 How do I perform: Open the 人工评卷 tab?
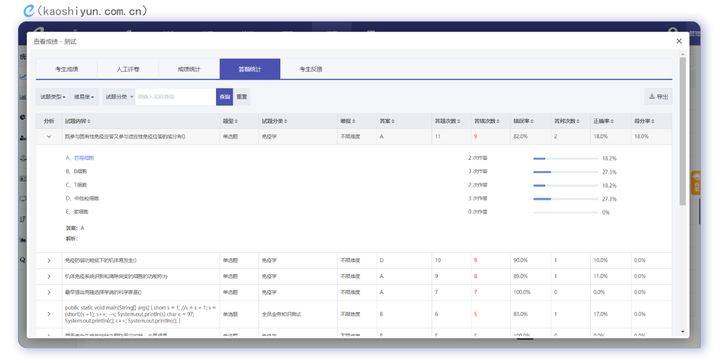[128, 69]
